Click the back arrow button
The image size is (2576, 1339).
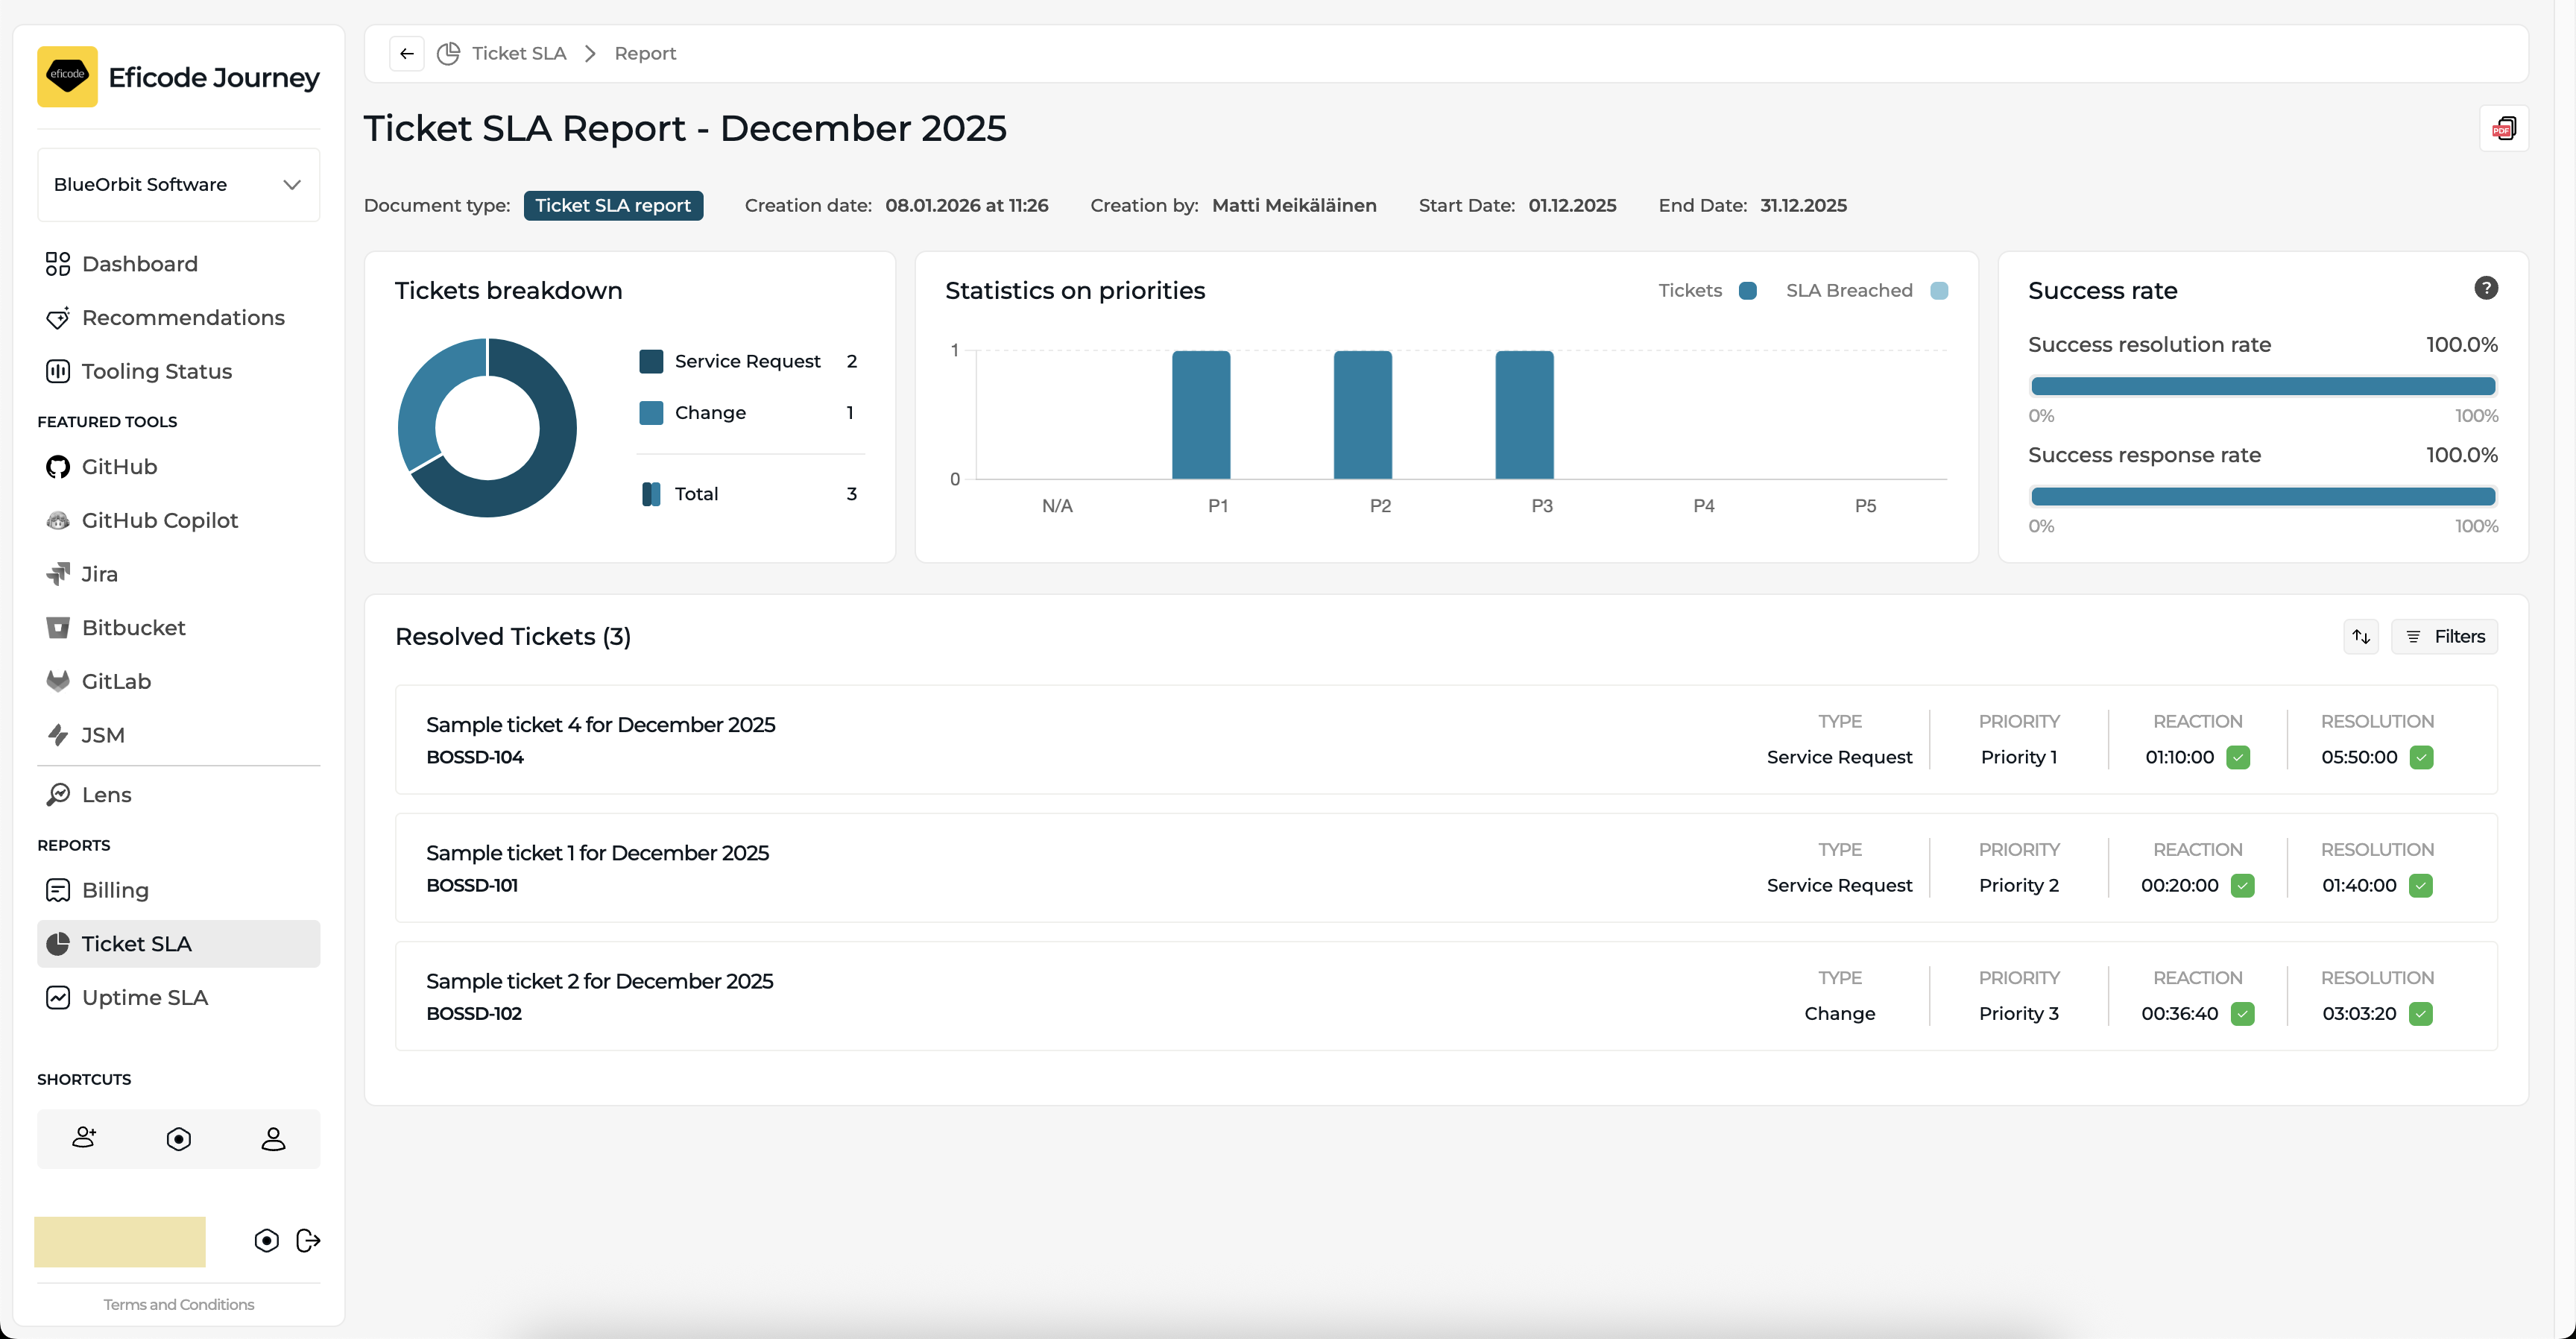pyautogui.click(x=406, y=53)
